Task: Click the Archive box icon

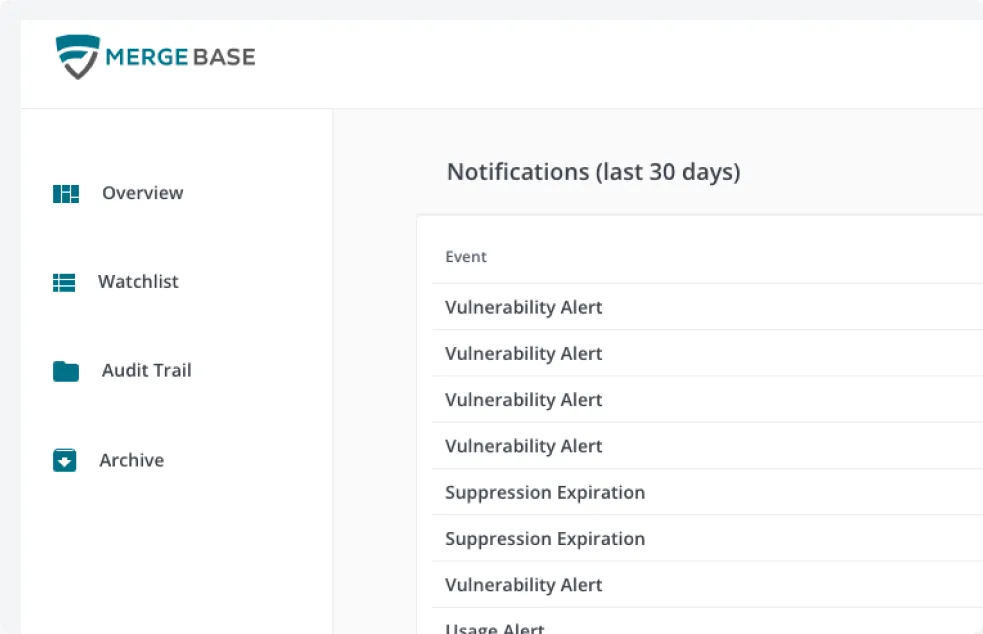Action: coord(64,461)
